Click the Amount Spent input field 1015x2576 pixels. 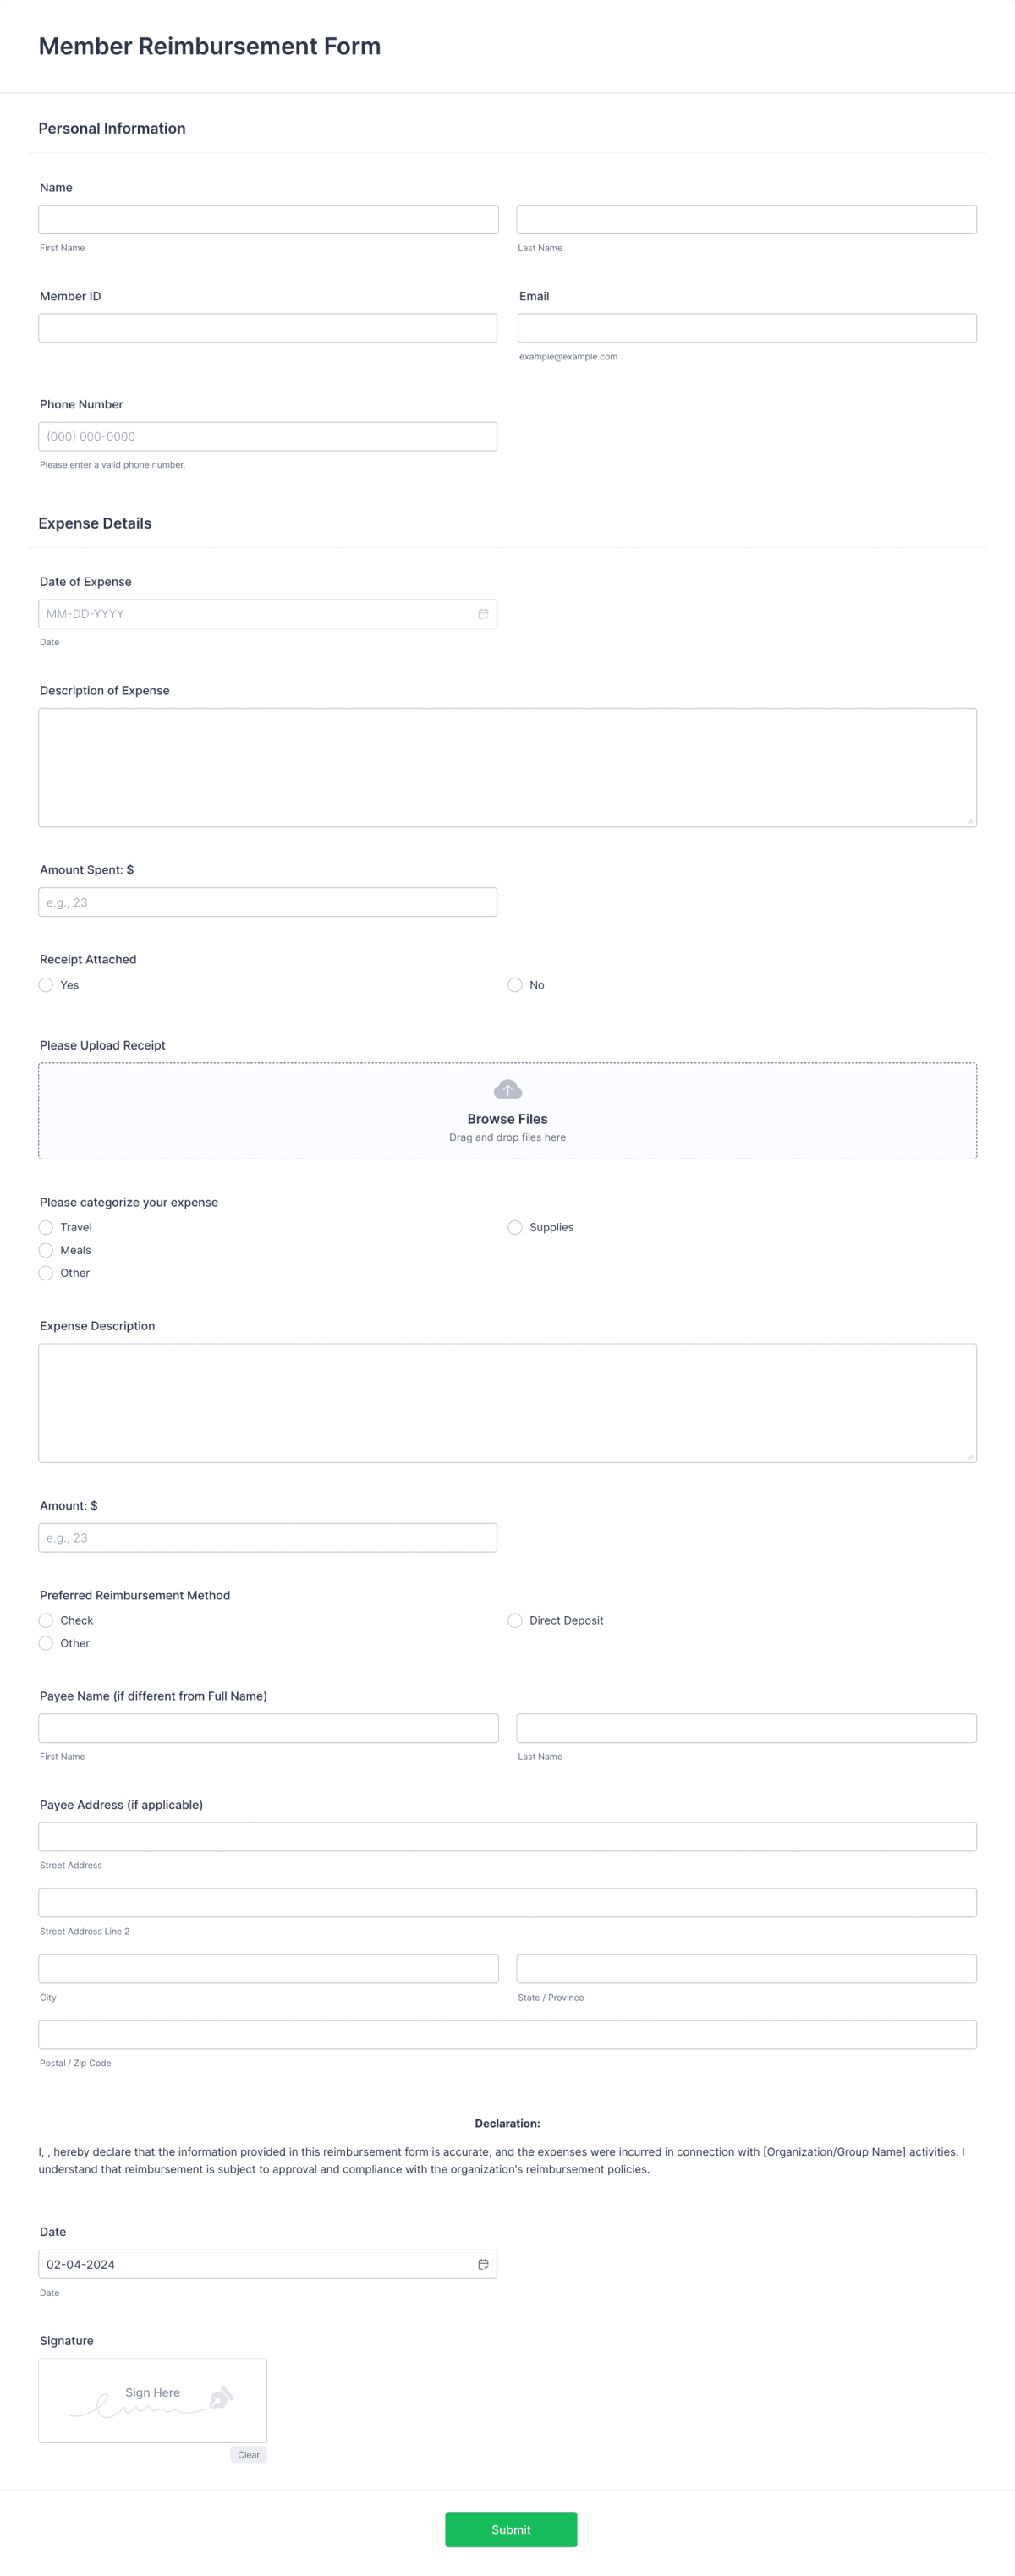click(268, 901)
